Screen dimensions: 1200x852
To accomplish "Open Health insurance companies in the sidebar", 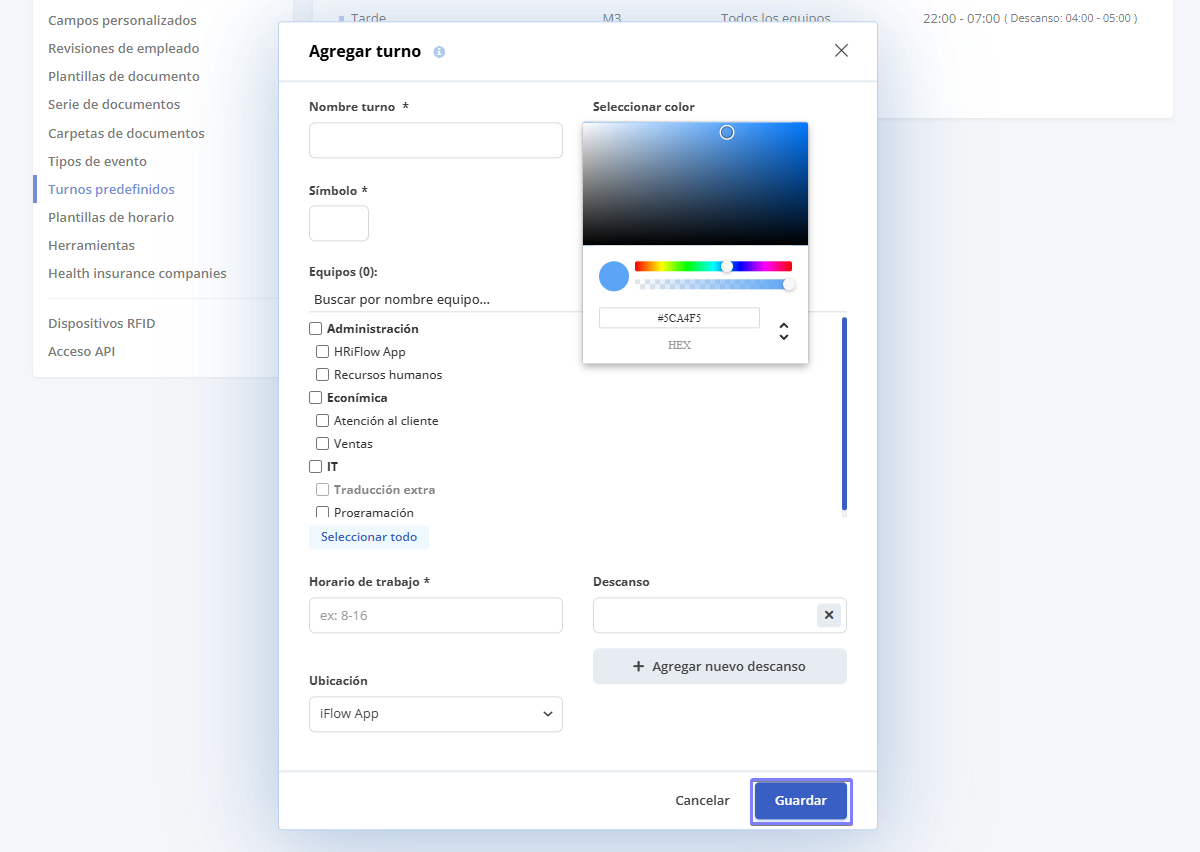I will click(x=137, y=273).
